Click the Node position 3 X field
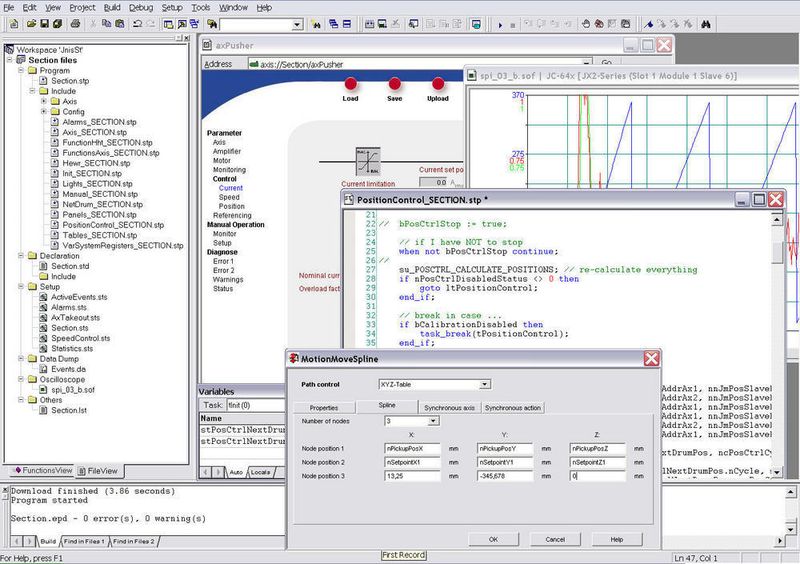This screenshot has height=564, width=800. tap(412, 476)
